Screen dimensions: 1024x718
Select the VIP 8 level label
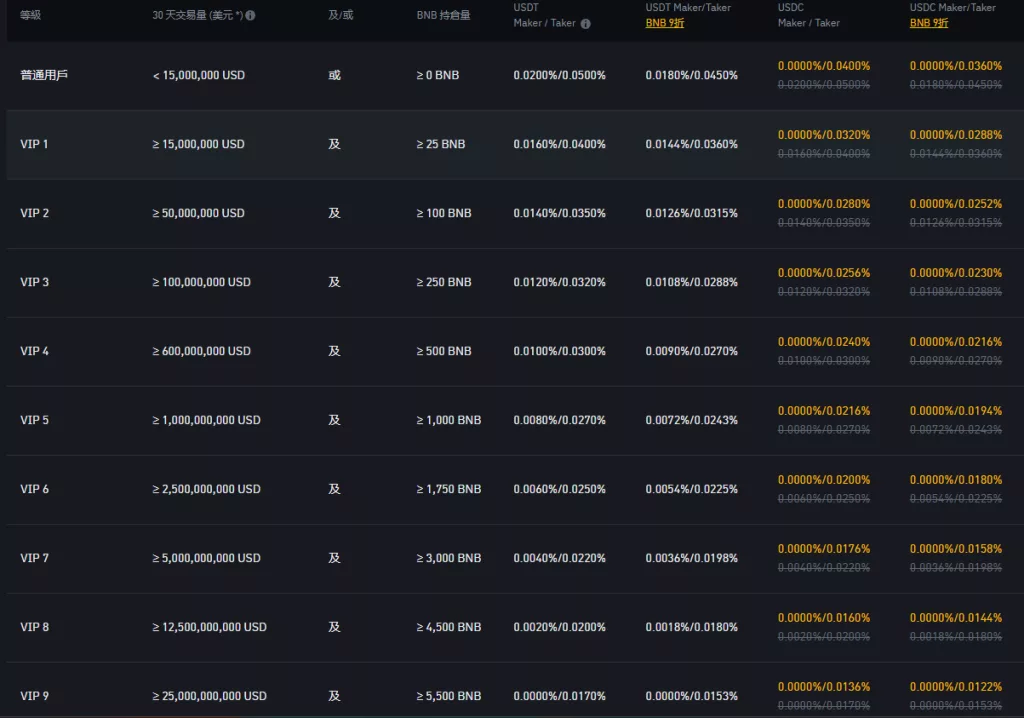point(35,627)
